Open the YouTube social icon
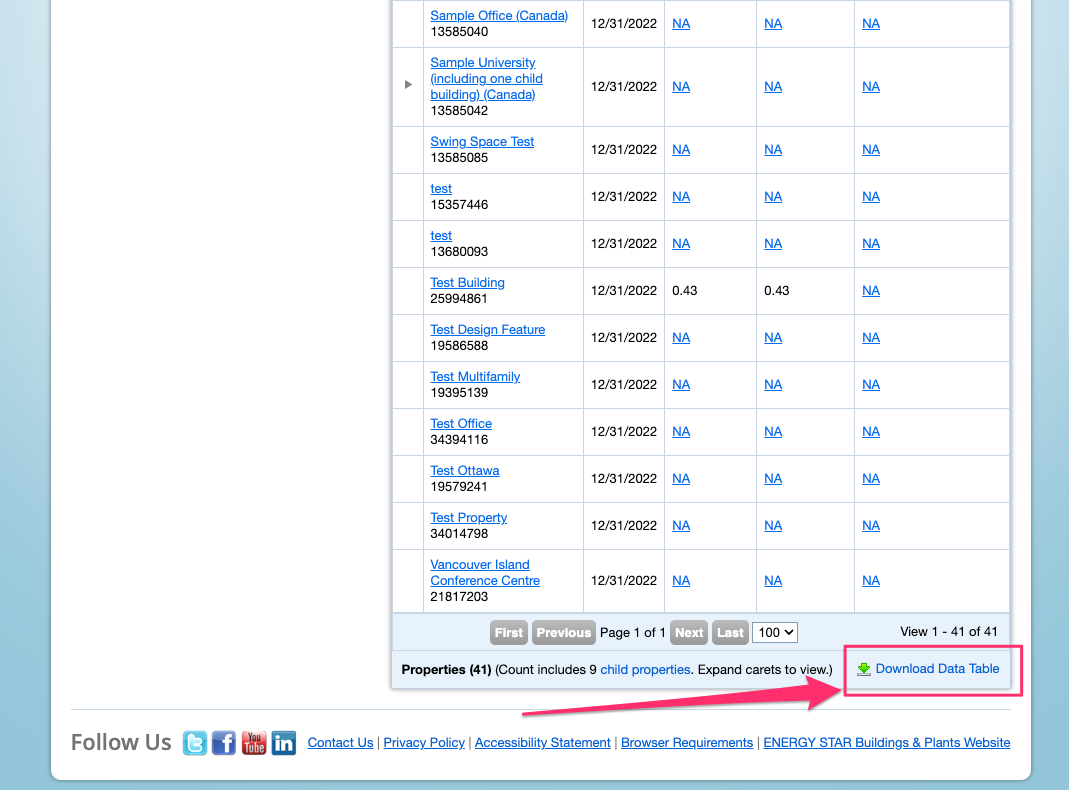 click(254, 743)
